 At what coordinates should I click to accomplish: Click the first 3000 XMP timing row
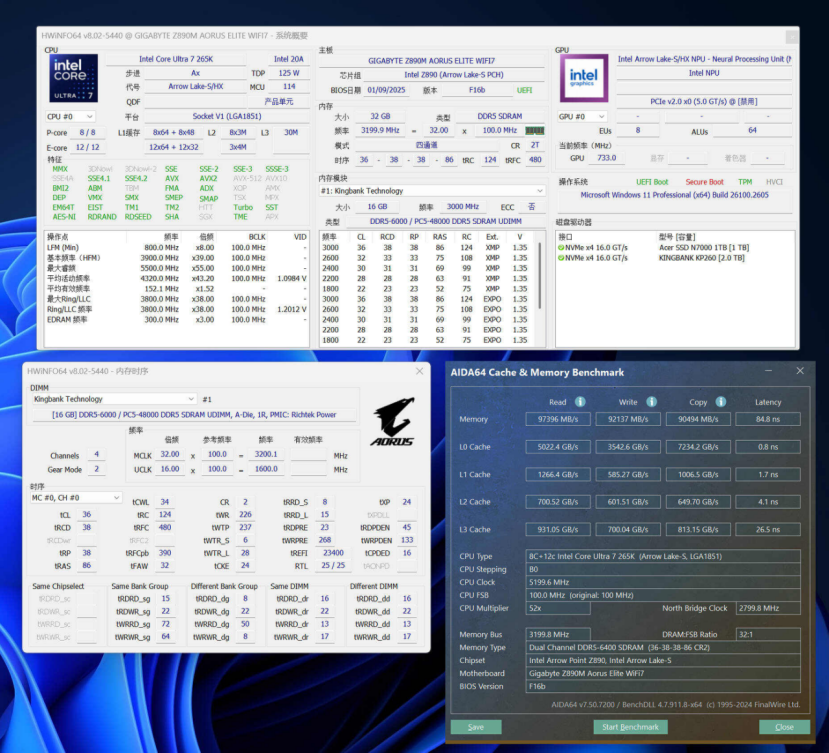[x=426, y=247]
